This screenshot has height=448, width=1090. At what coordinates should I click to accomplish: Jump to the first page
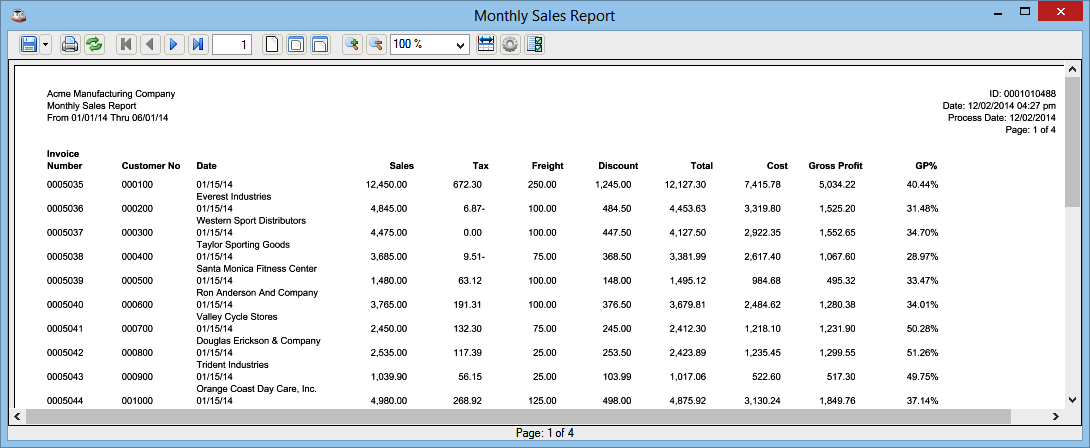[x=126, y=44]
